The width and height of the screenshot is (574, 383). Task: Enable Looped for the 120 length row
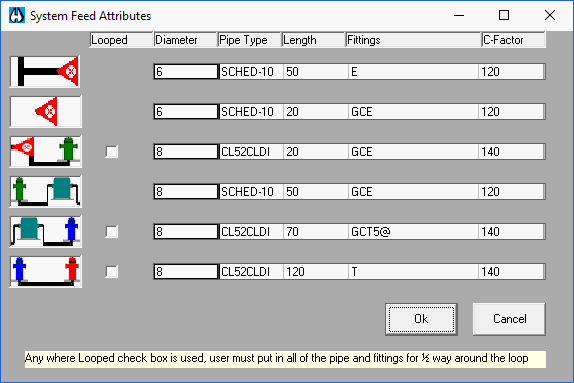112,272
